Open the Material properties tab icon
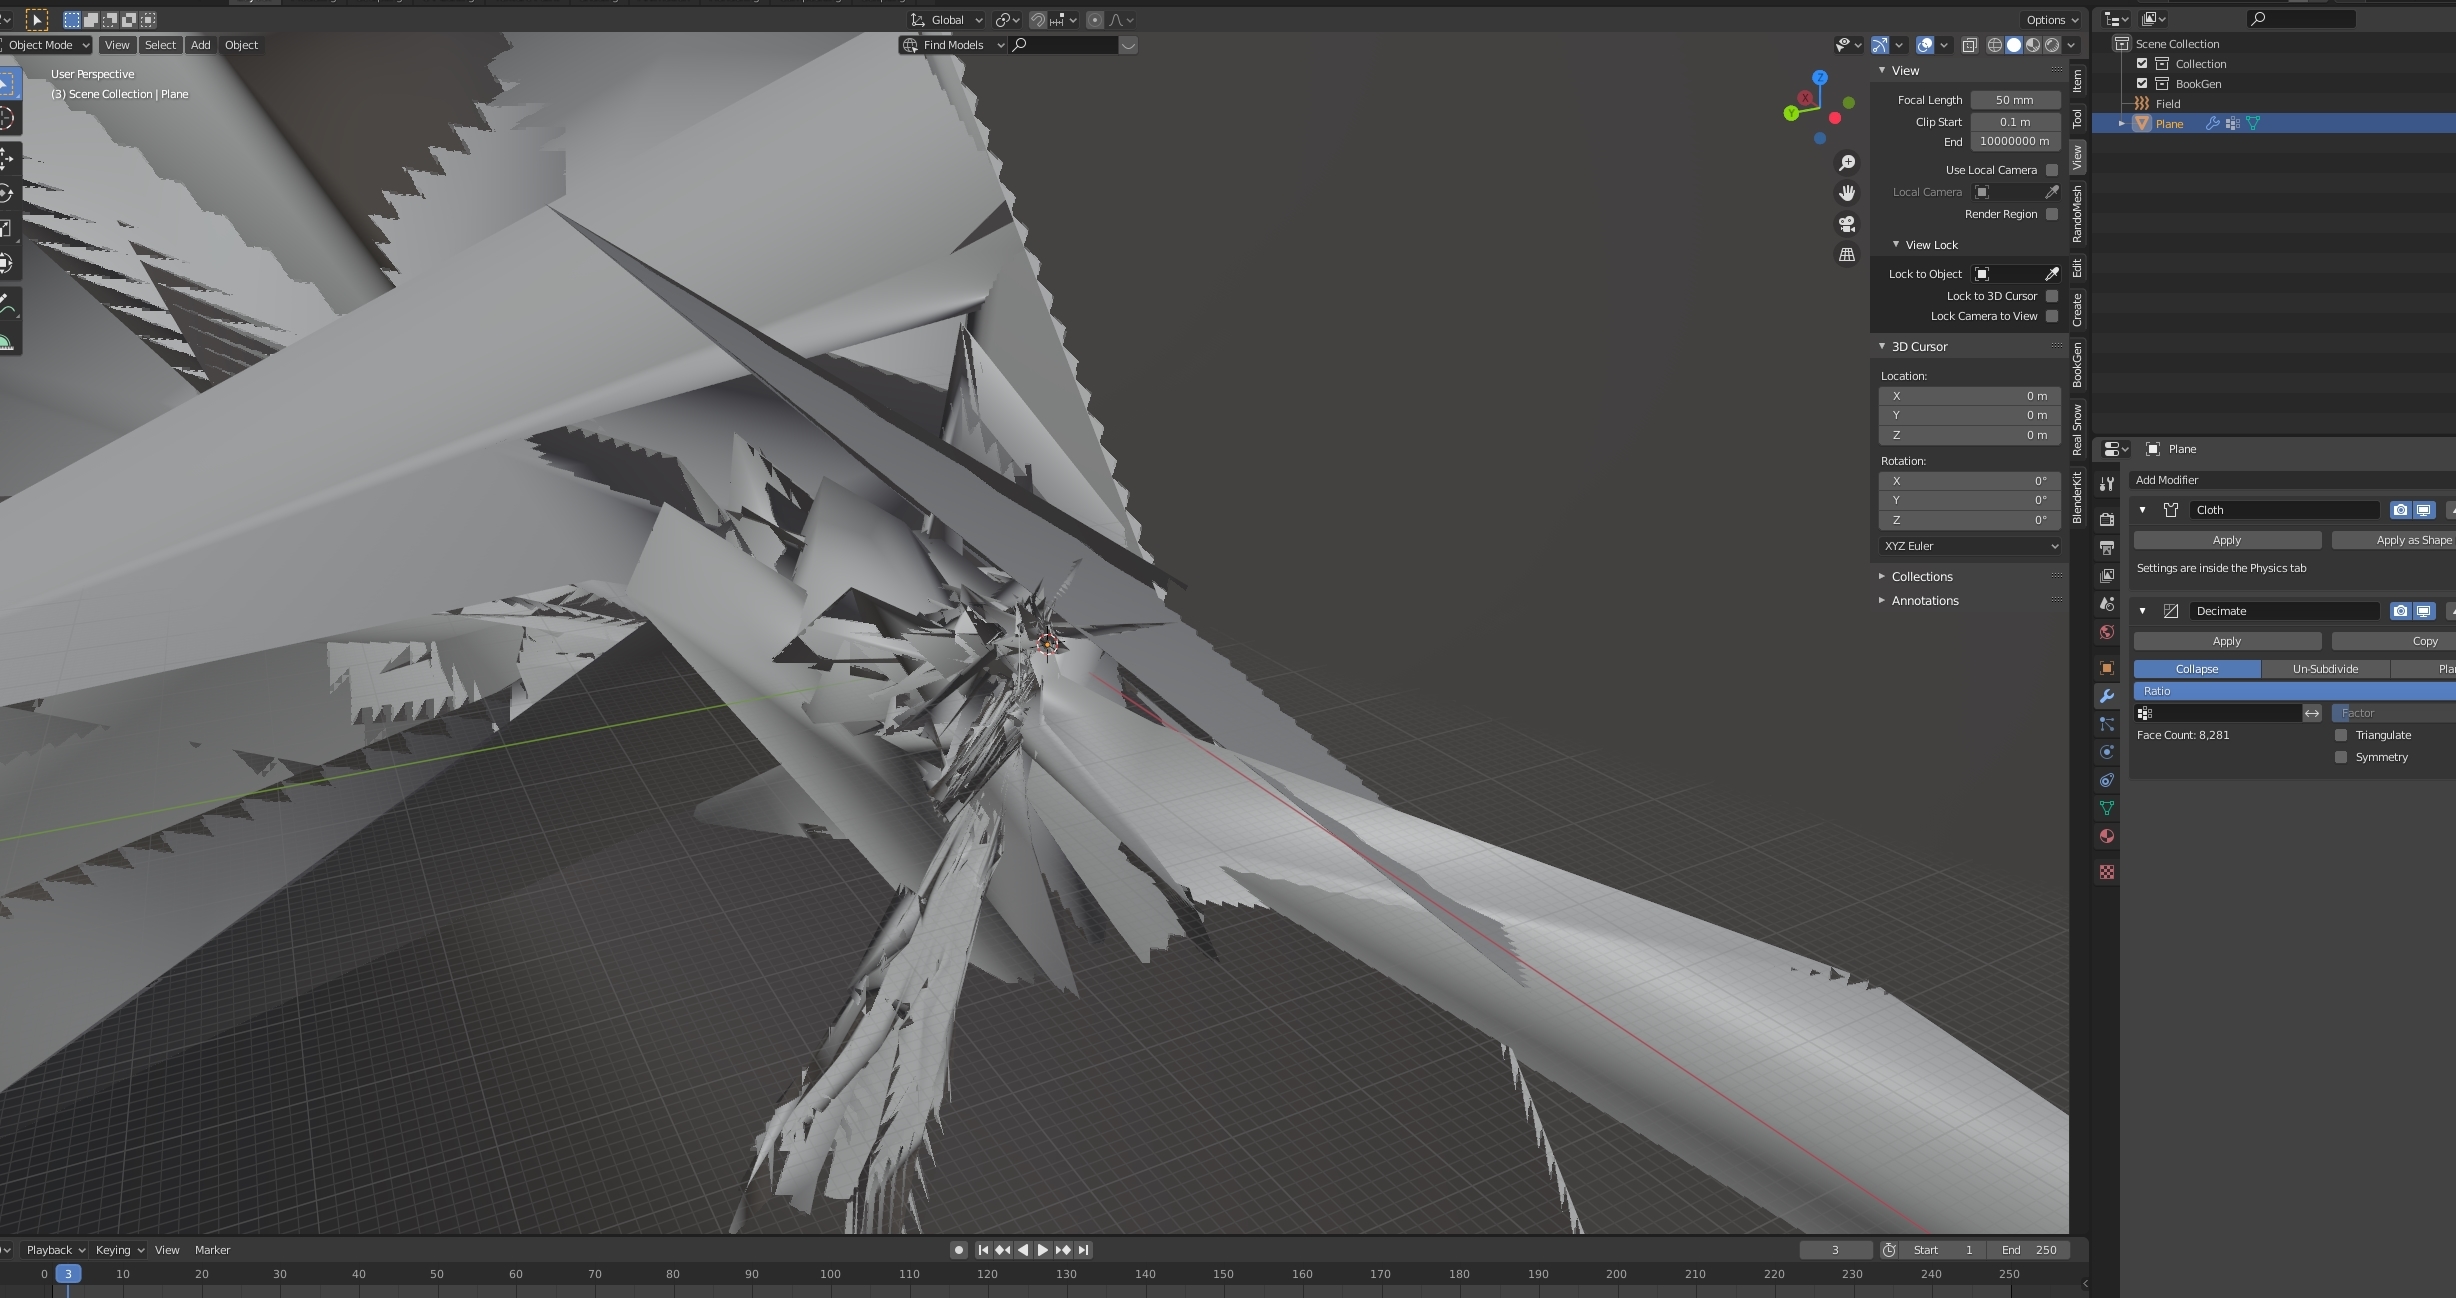Image resolution: width=2456 pixels, height=1298 pixels. coord(2107,836)
